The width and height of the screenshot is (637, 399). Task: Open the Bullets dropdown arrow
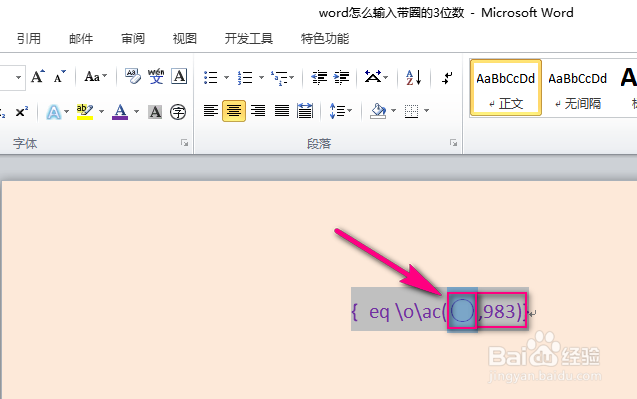click(x=226, y=77)
